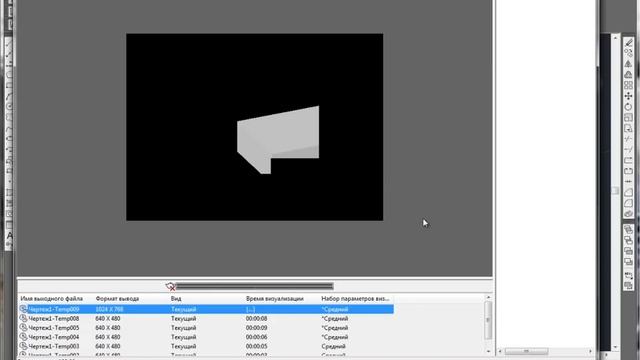
Task: Select the Чертеж1-Temp003 render entry
Action: (x=206, y=346)
